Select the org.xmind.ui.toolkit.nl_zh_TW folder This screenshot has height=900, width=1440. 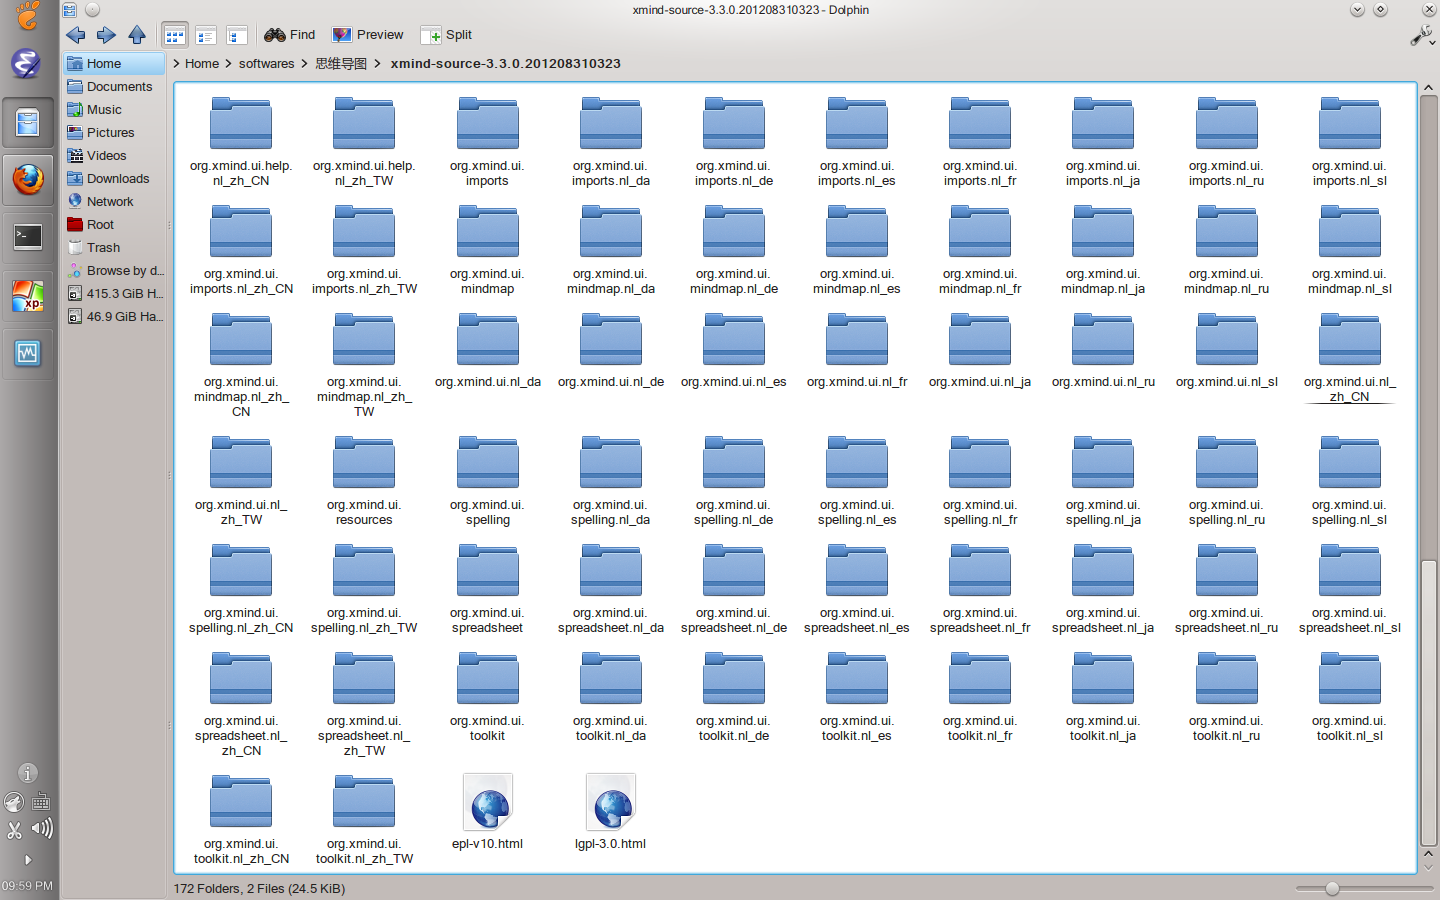coord(364,819)
